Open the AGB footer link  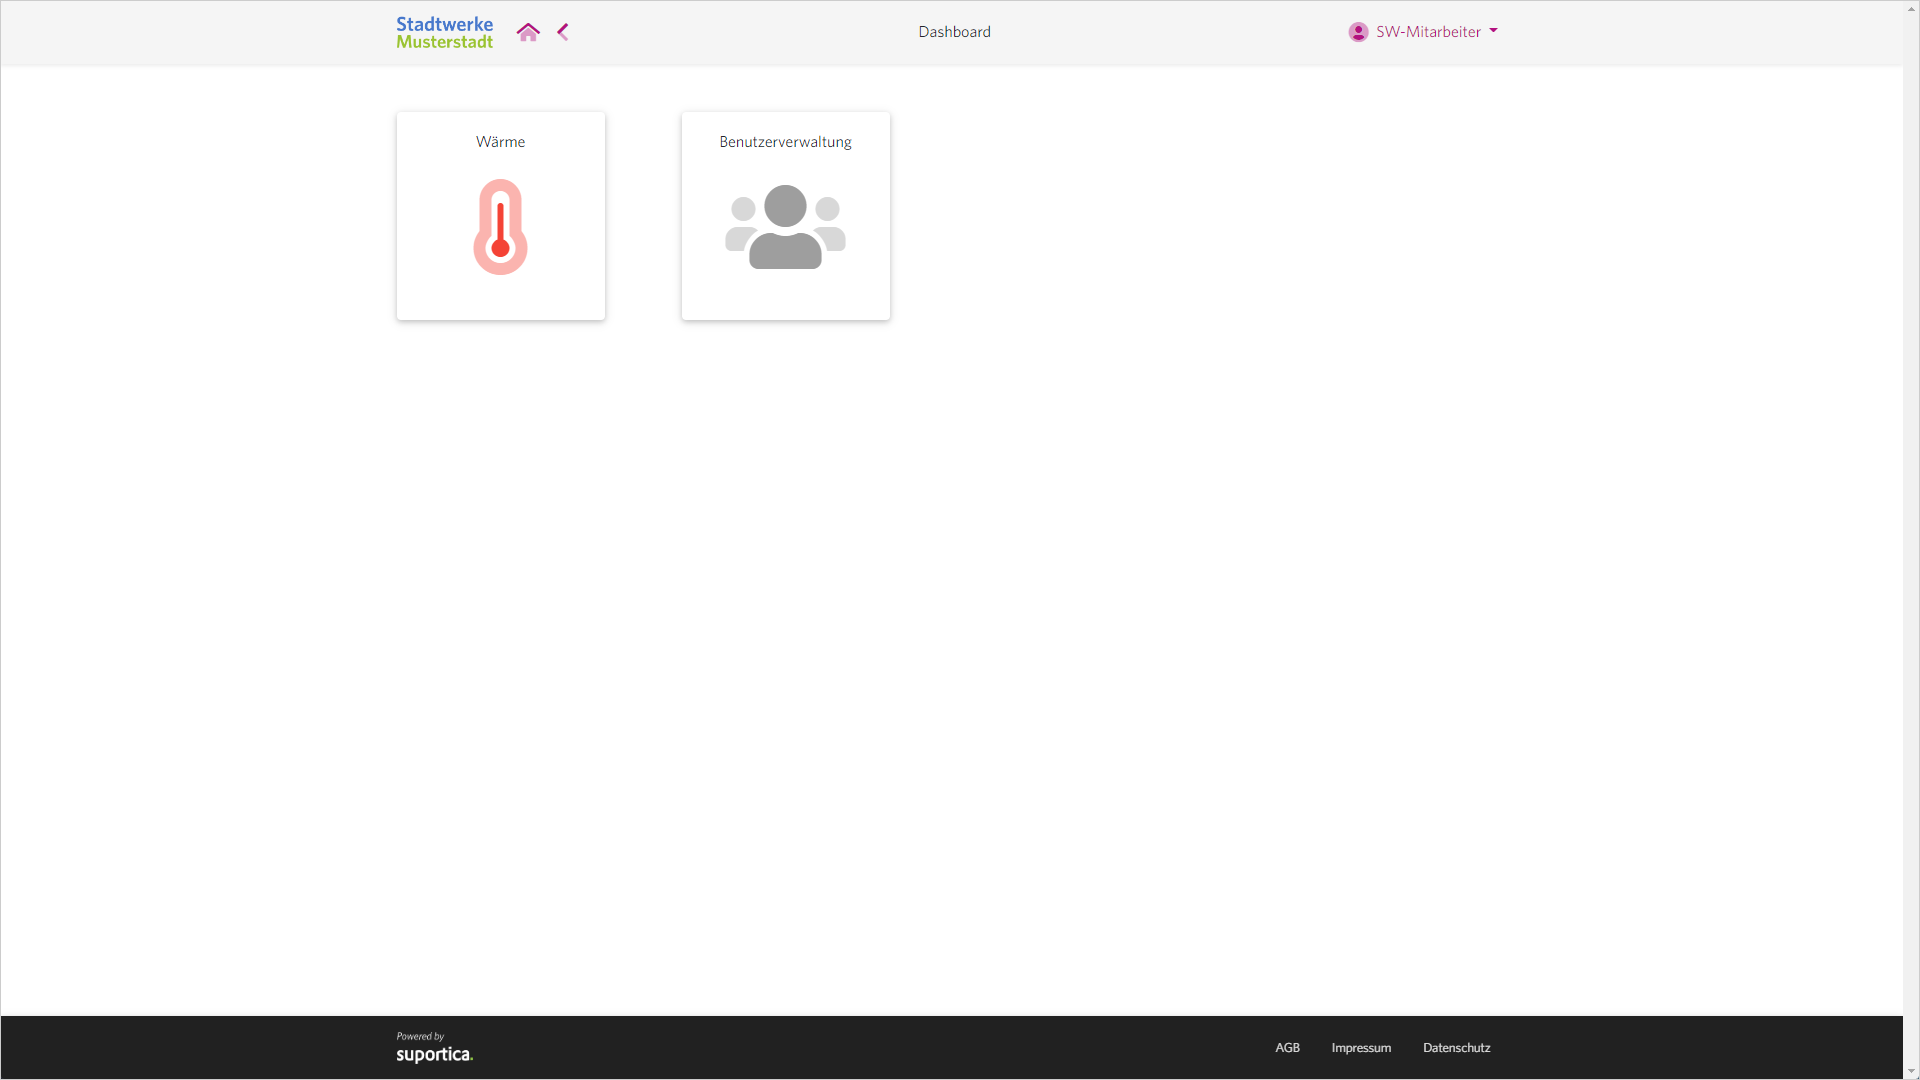pyautogui.click(x=1287, y=1048)
